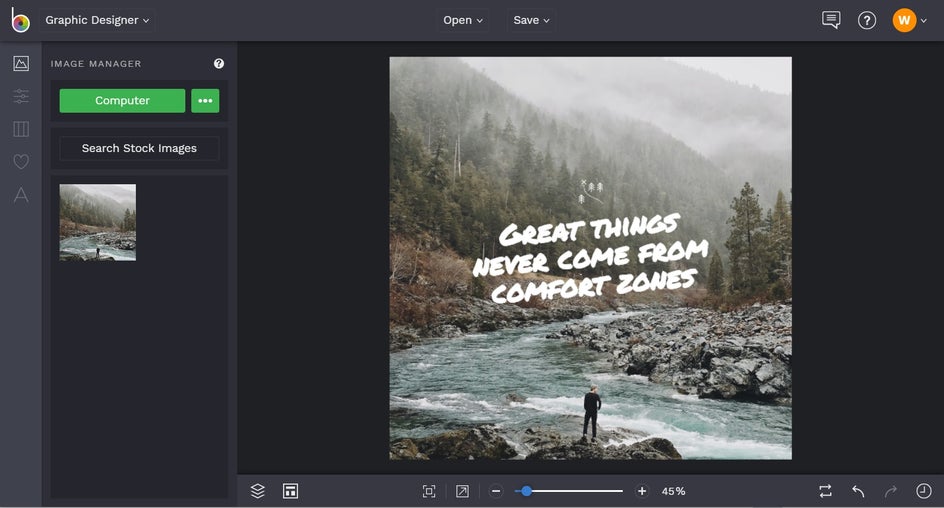Click the 45% zoom value
Viewport: 944px width, 508px height.
673,491
